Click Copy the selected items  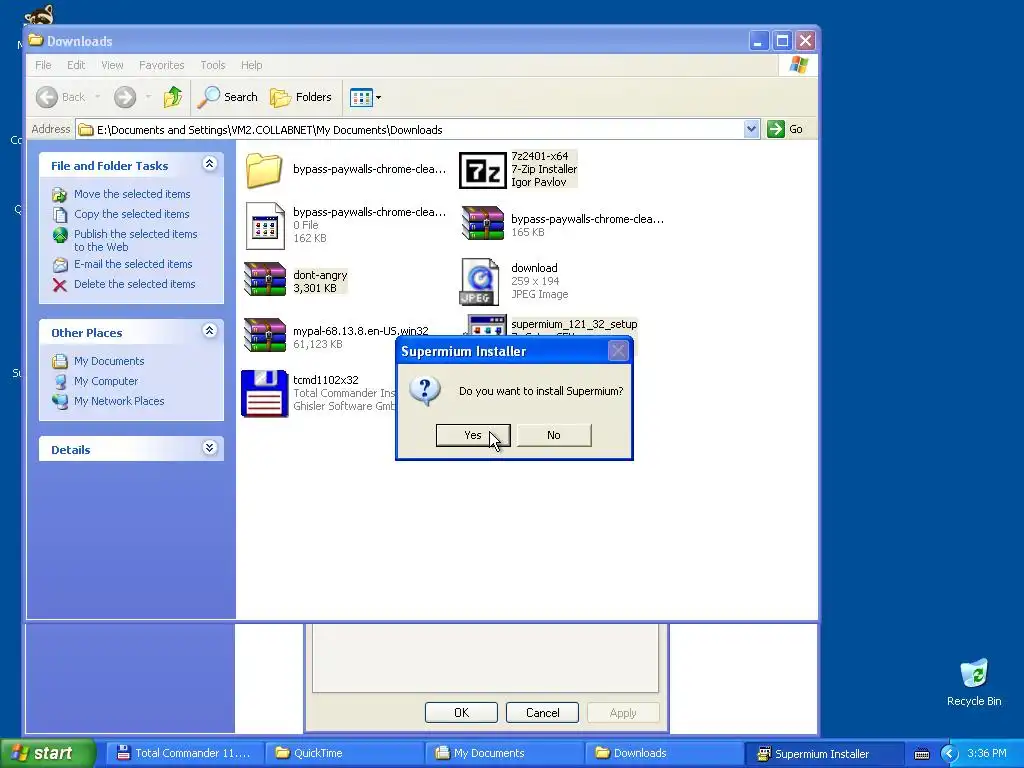coord(131,214)
